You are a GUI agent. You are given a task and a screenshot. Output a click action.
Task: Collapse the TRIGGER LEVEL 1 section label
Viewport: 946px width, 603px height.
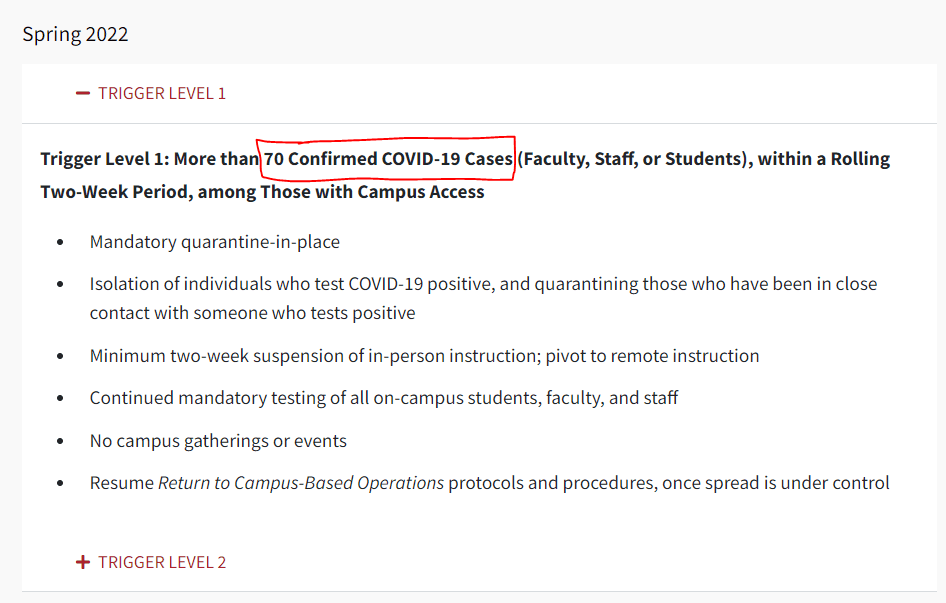(x=162, y=93)
